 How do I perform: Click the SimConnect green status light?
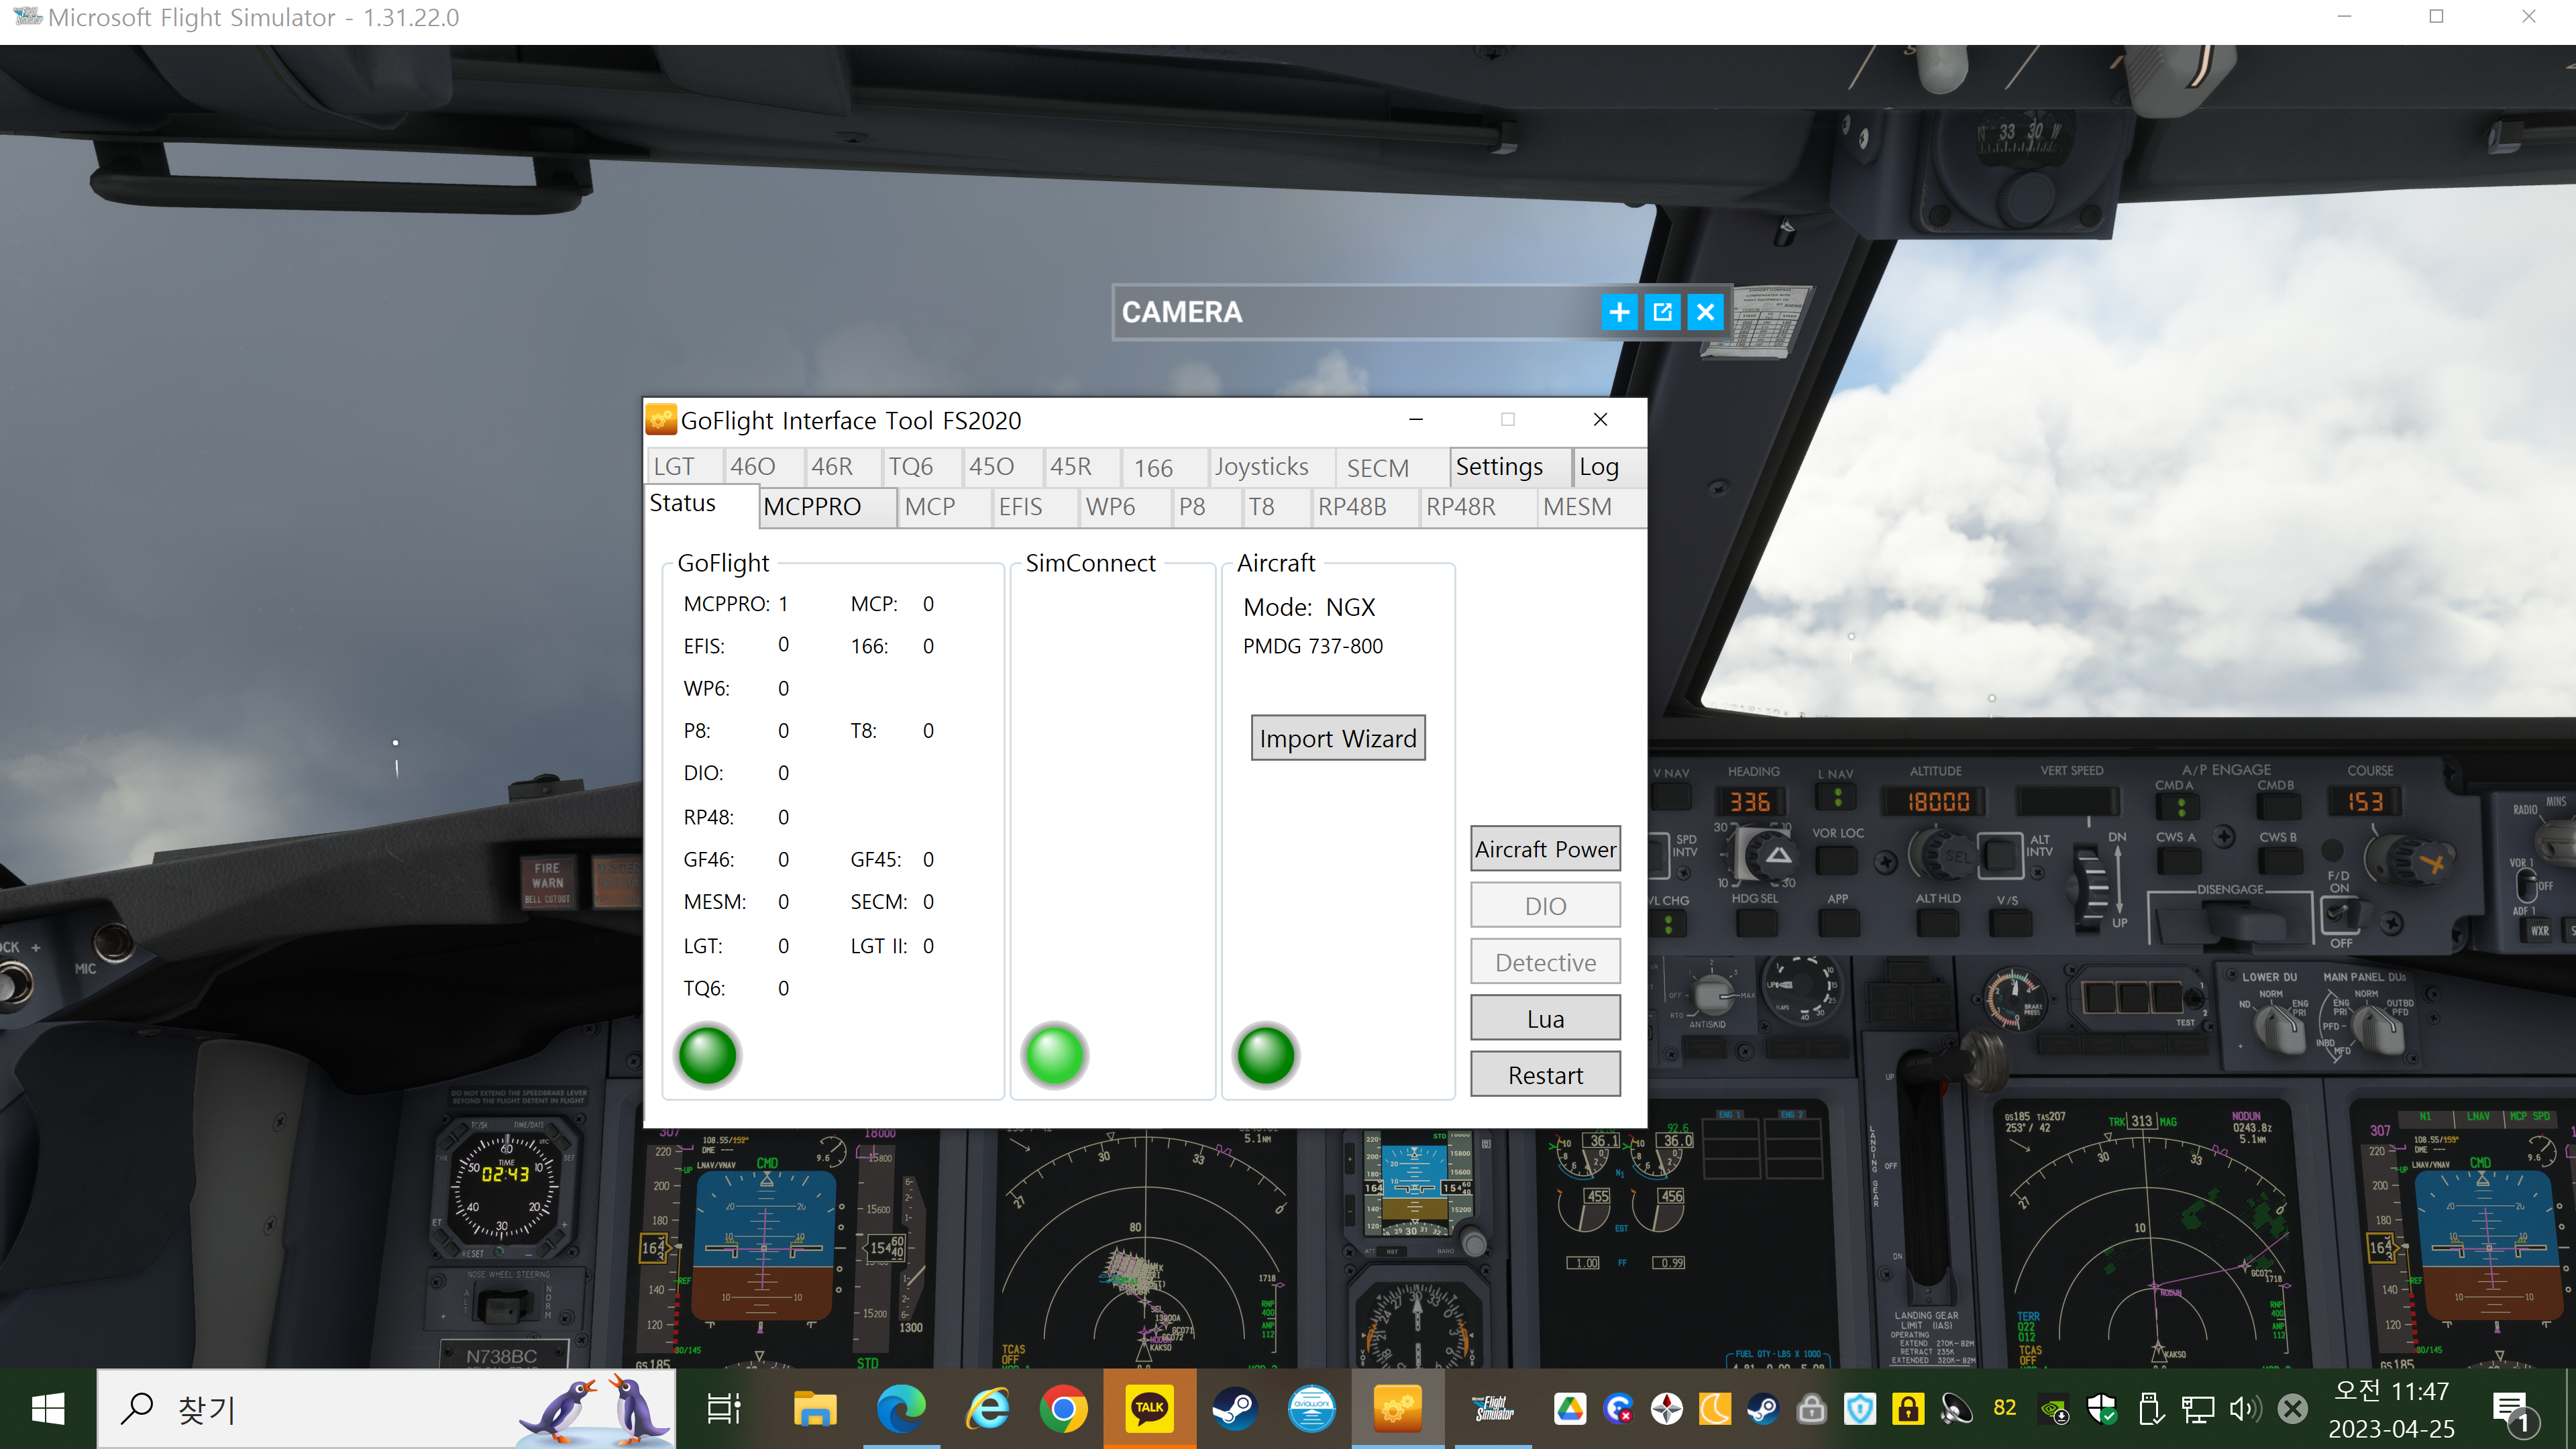(x=1055, y=1055)
